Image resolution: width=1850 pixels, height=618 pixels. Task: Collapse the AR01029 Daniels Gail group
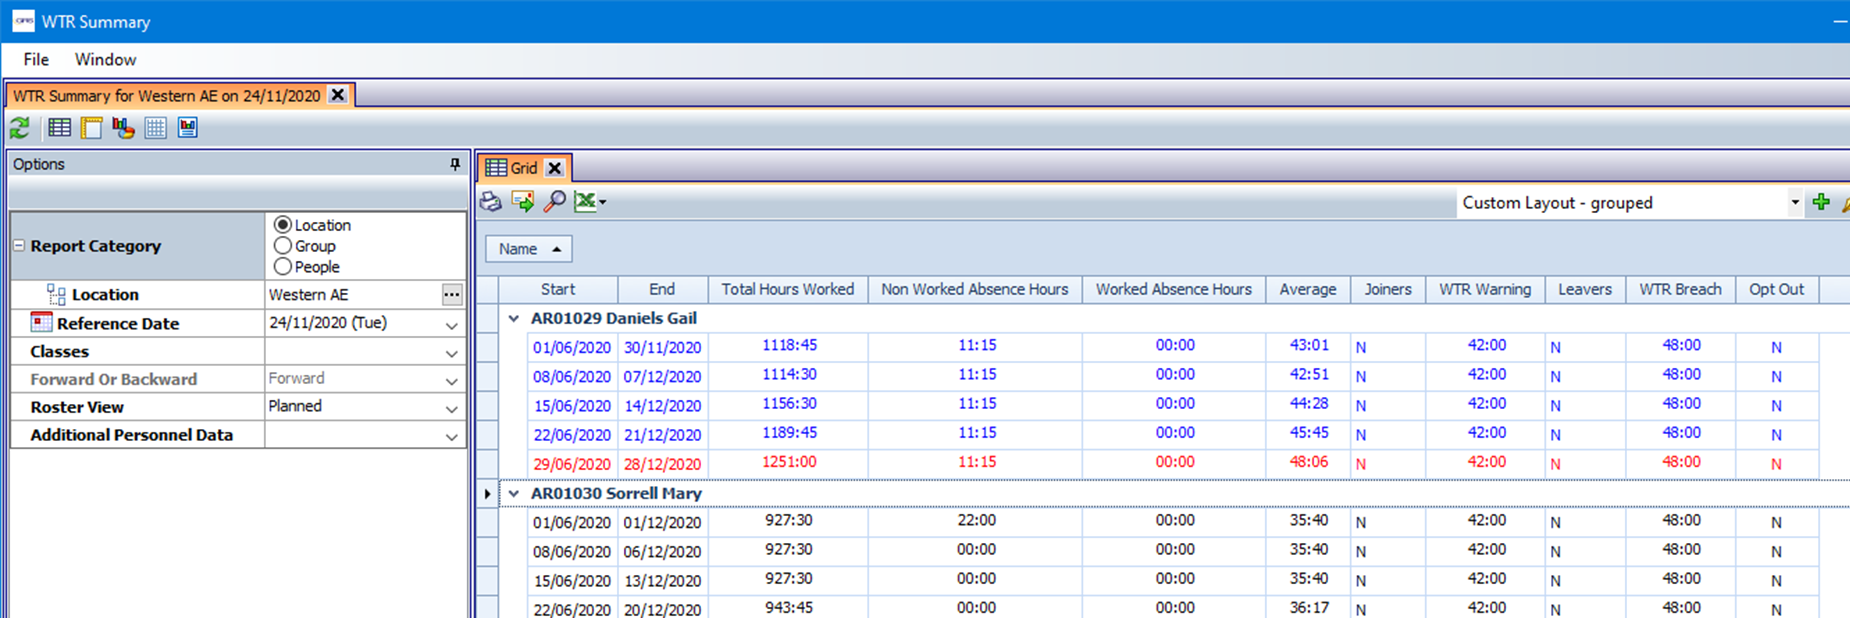[514, 319]
